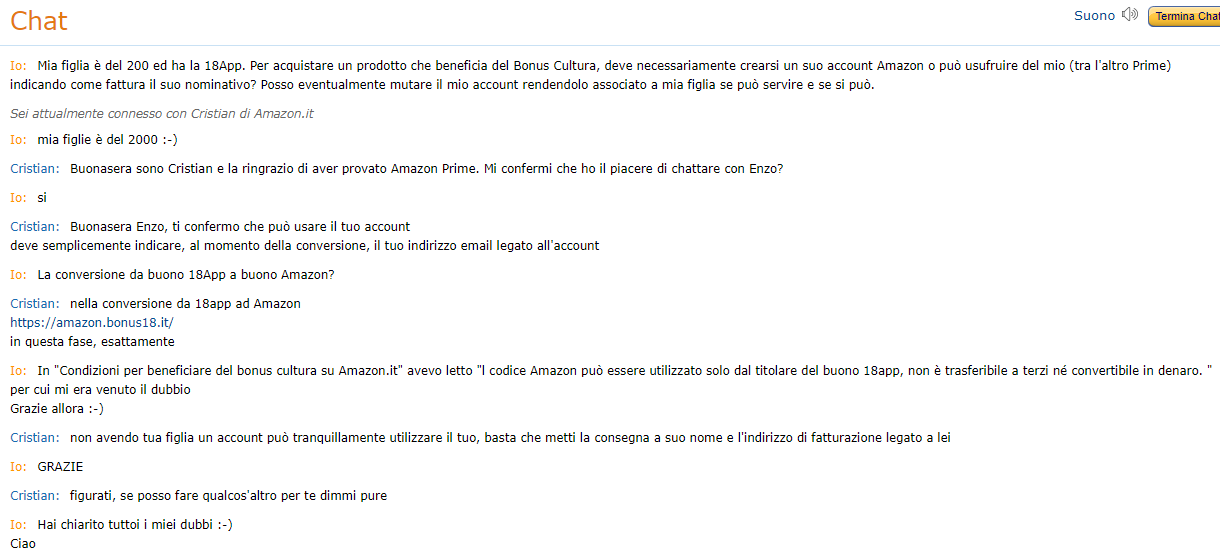Click the uppercase 'GRAZIE' message
This screenshot has height=553, width=1220.
61,466
